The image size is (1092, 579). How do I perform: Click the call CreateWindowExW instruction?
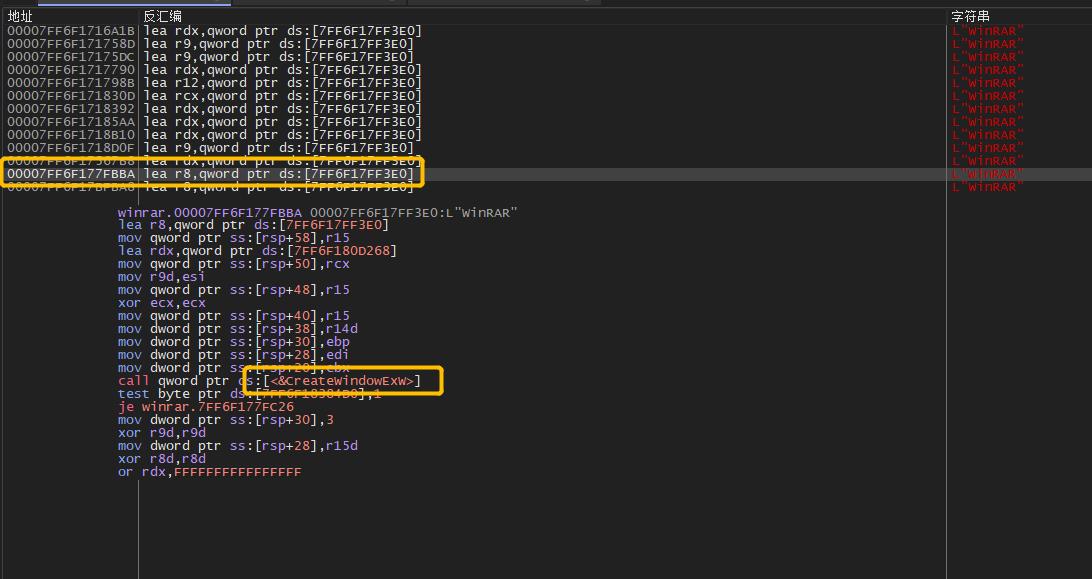270,380
